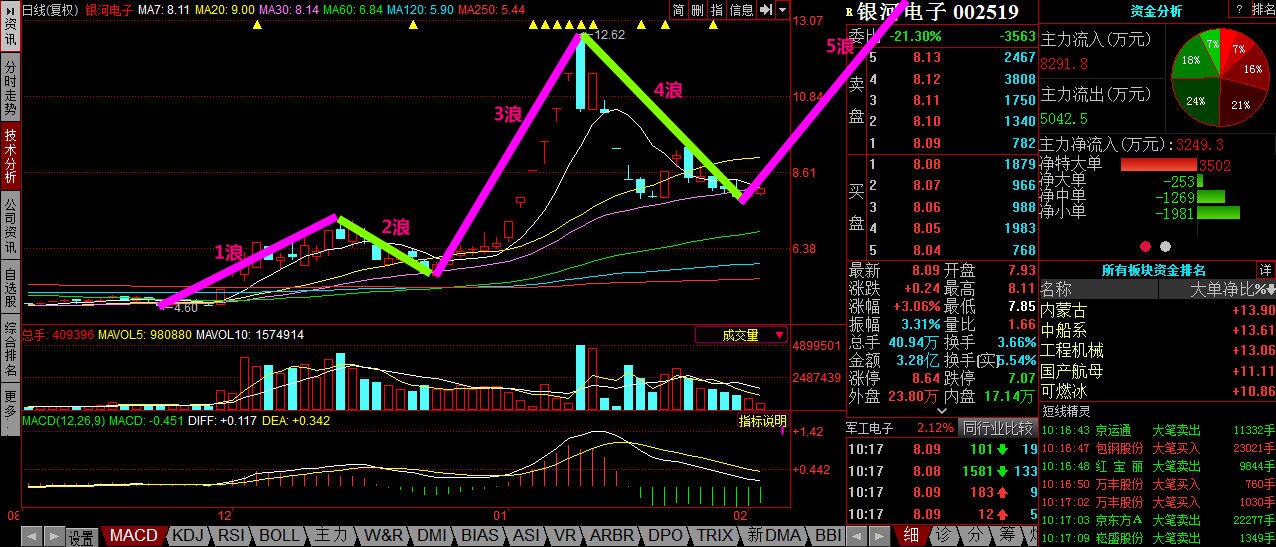
Task: Select the 筹 chip distribution tab
Action: [1007, 535]
